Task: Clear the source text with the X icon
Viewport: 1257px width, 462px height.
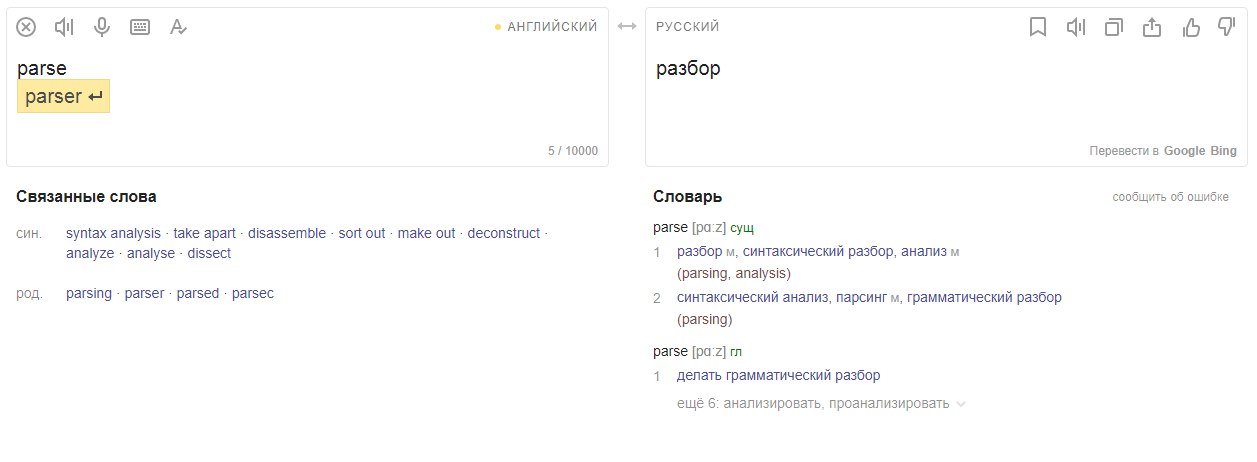Action: (x=27, y=27)
